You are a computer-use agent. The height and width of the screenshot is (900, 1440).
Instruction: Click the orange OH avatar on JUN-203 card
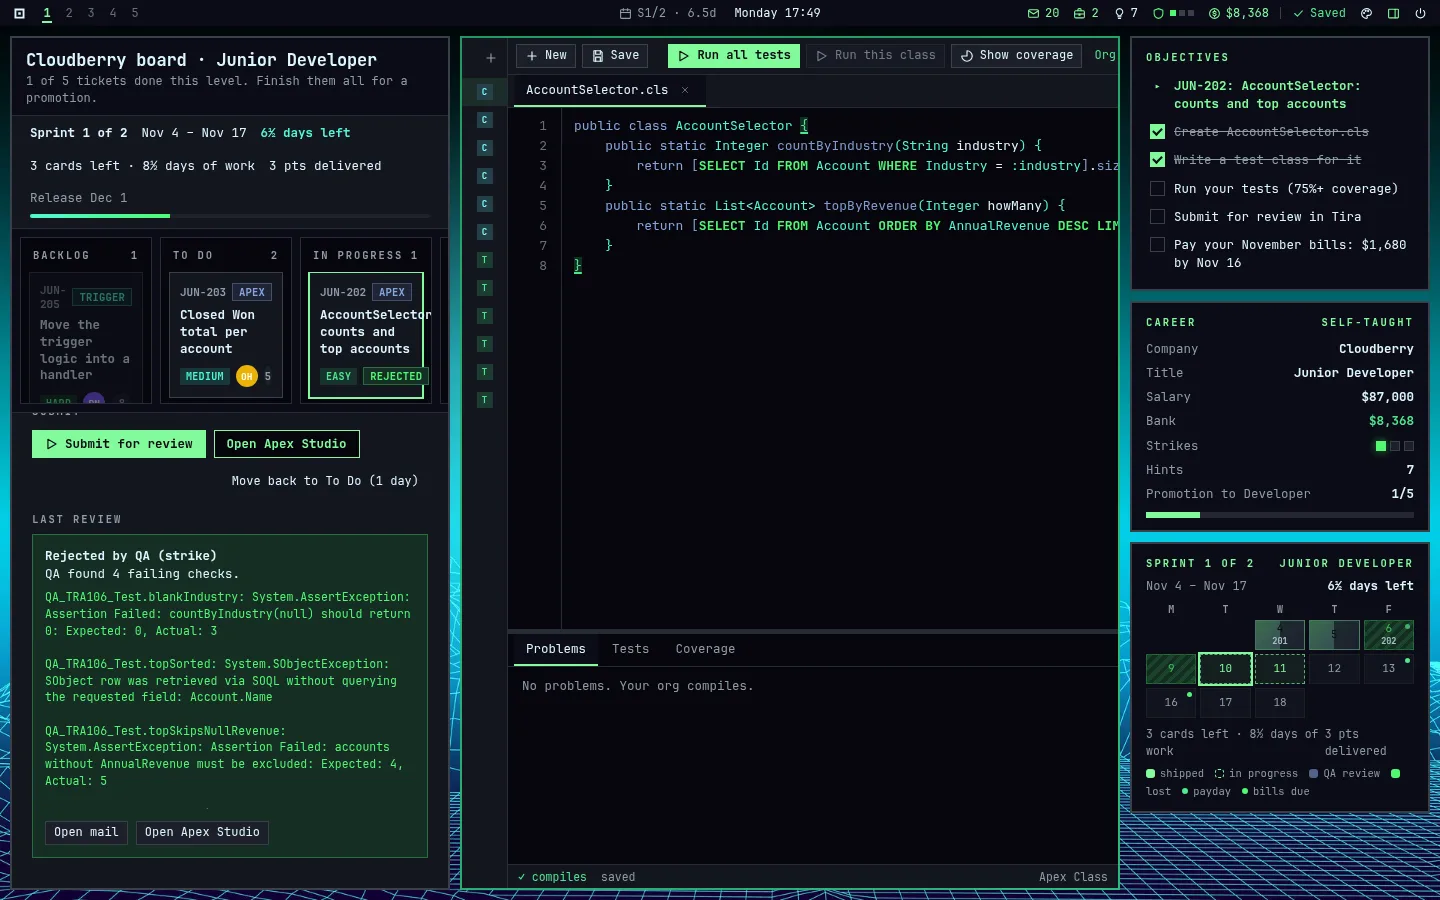click(x=246, y=376)
